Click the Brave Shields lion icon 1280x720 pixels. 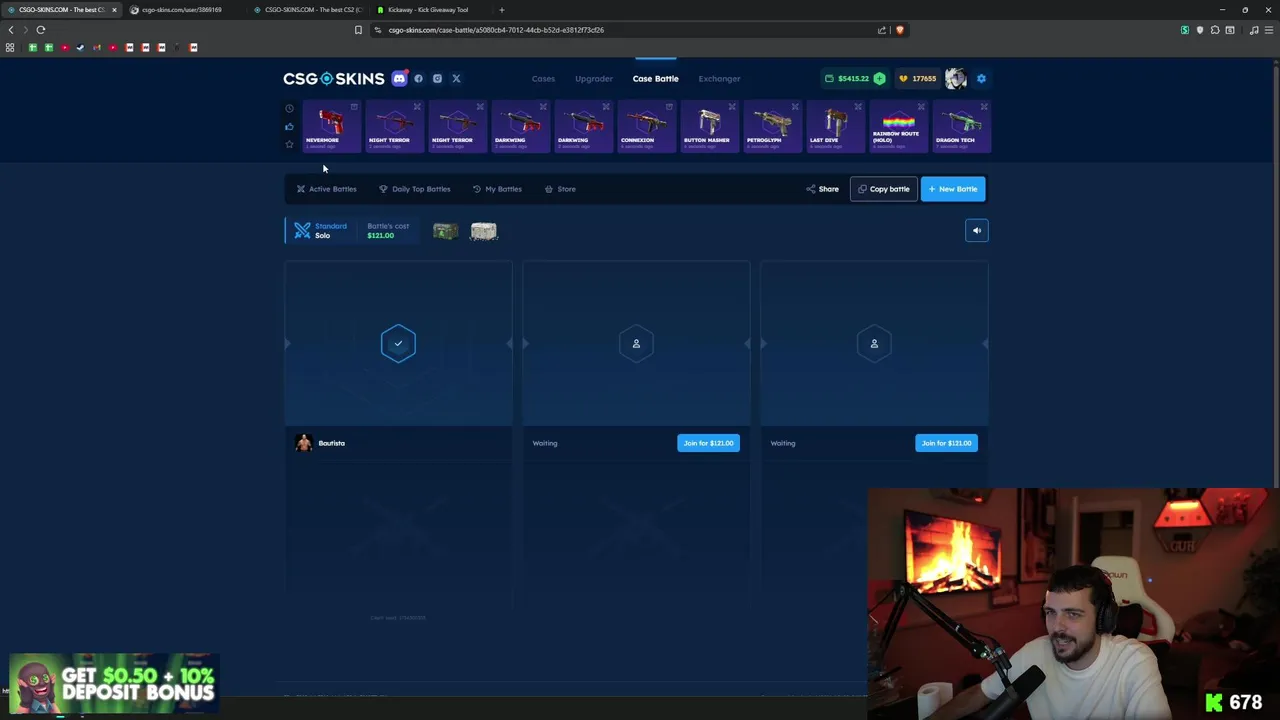[x=899, y=30]
